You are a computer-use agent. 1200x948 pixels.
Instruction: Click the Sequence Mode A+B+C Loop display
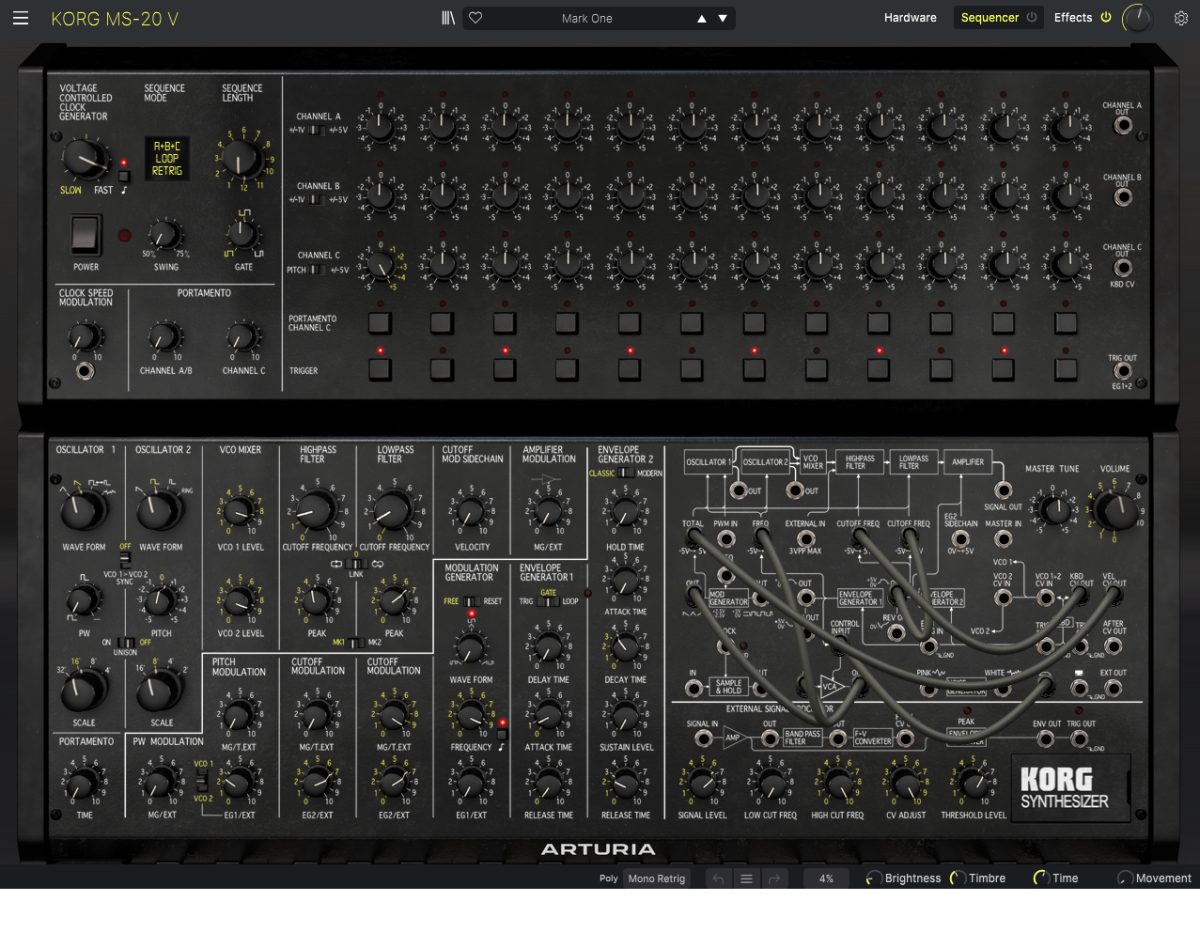167,158
